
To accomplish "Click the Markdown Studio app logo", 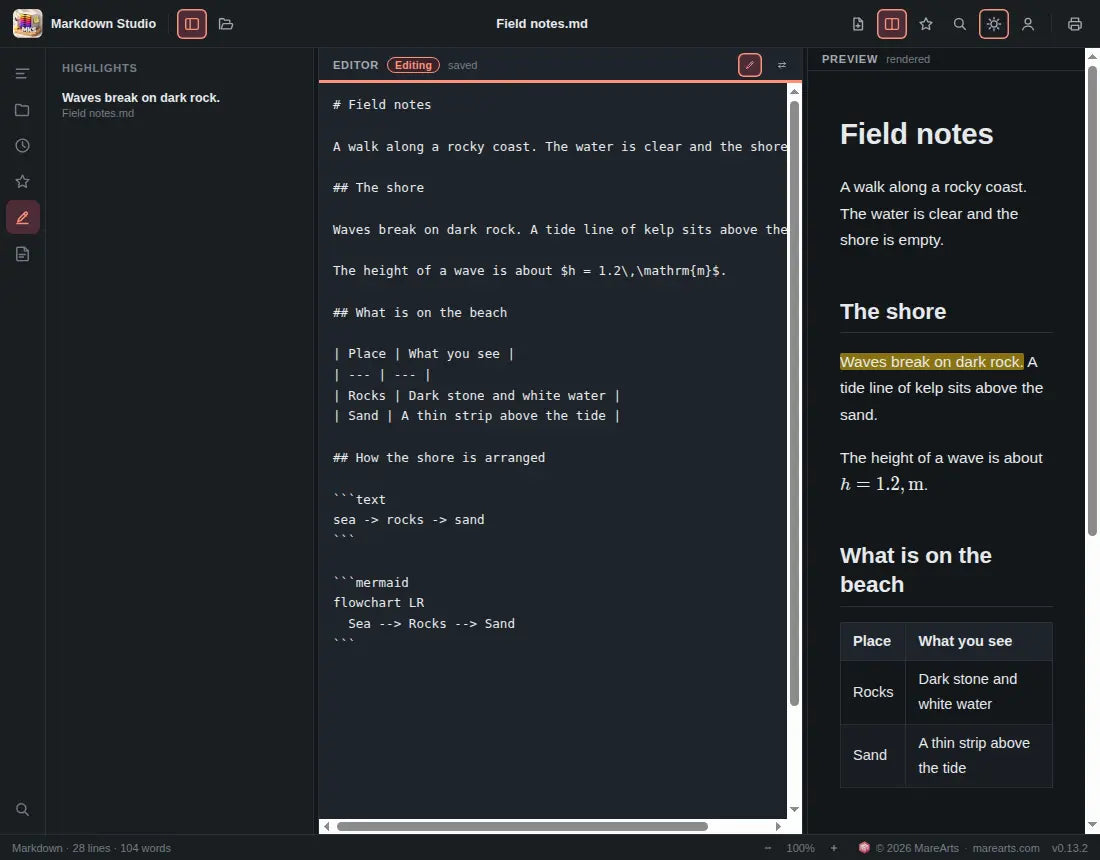I will point(27,24).
